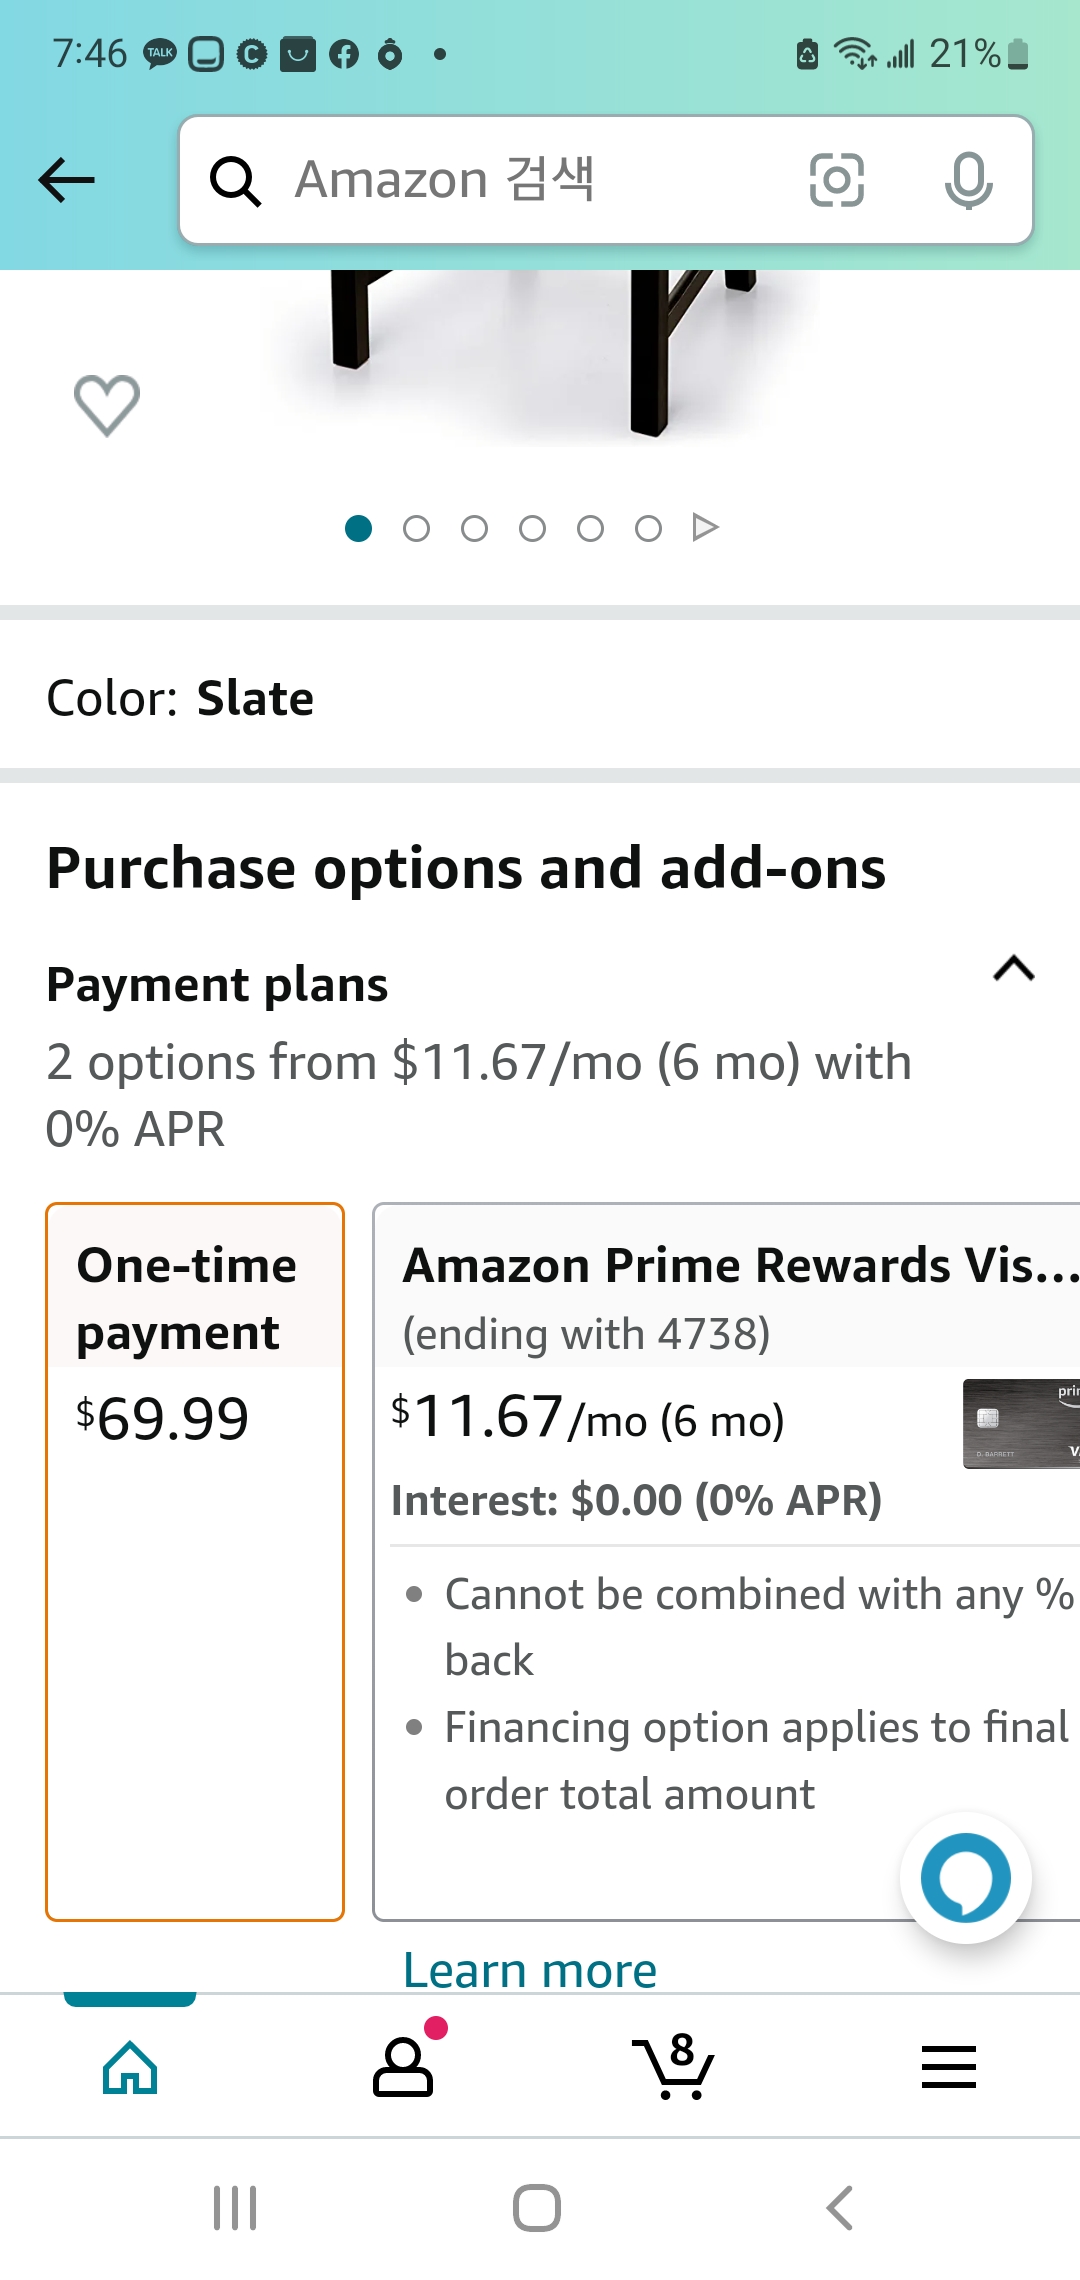Screen dimensions: 1080x2280
Task: Open the hamburger menu tab
Action: (x=948, y=2066)
